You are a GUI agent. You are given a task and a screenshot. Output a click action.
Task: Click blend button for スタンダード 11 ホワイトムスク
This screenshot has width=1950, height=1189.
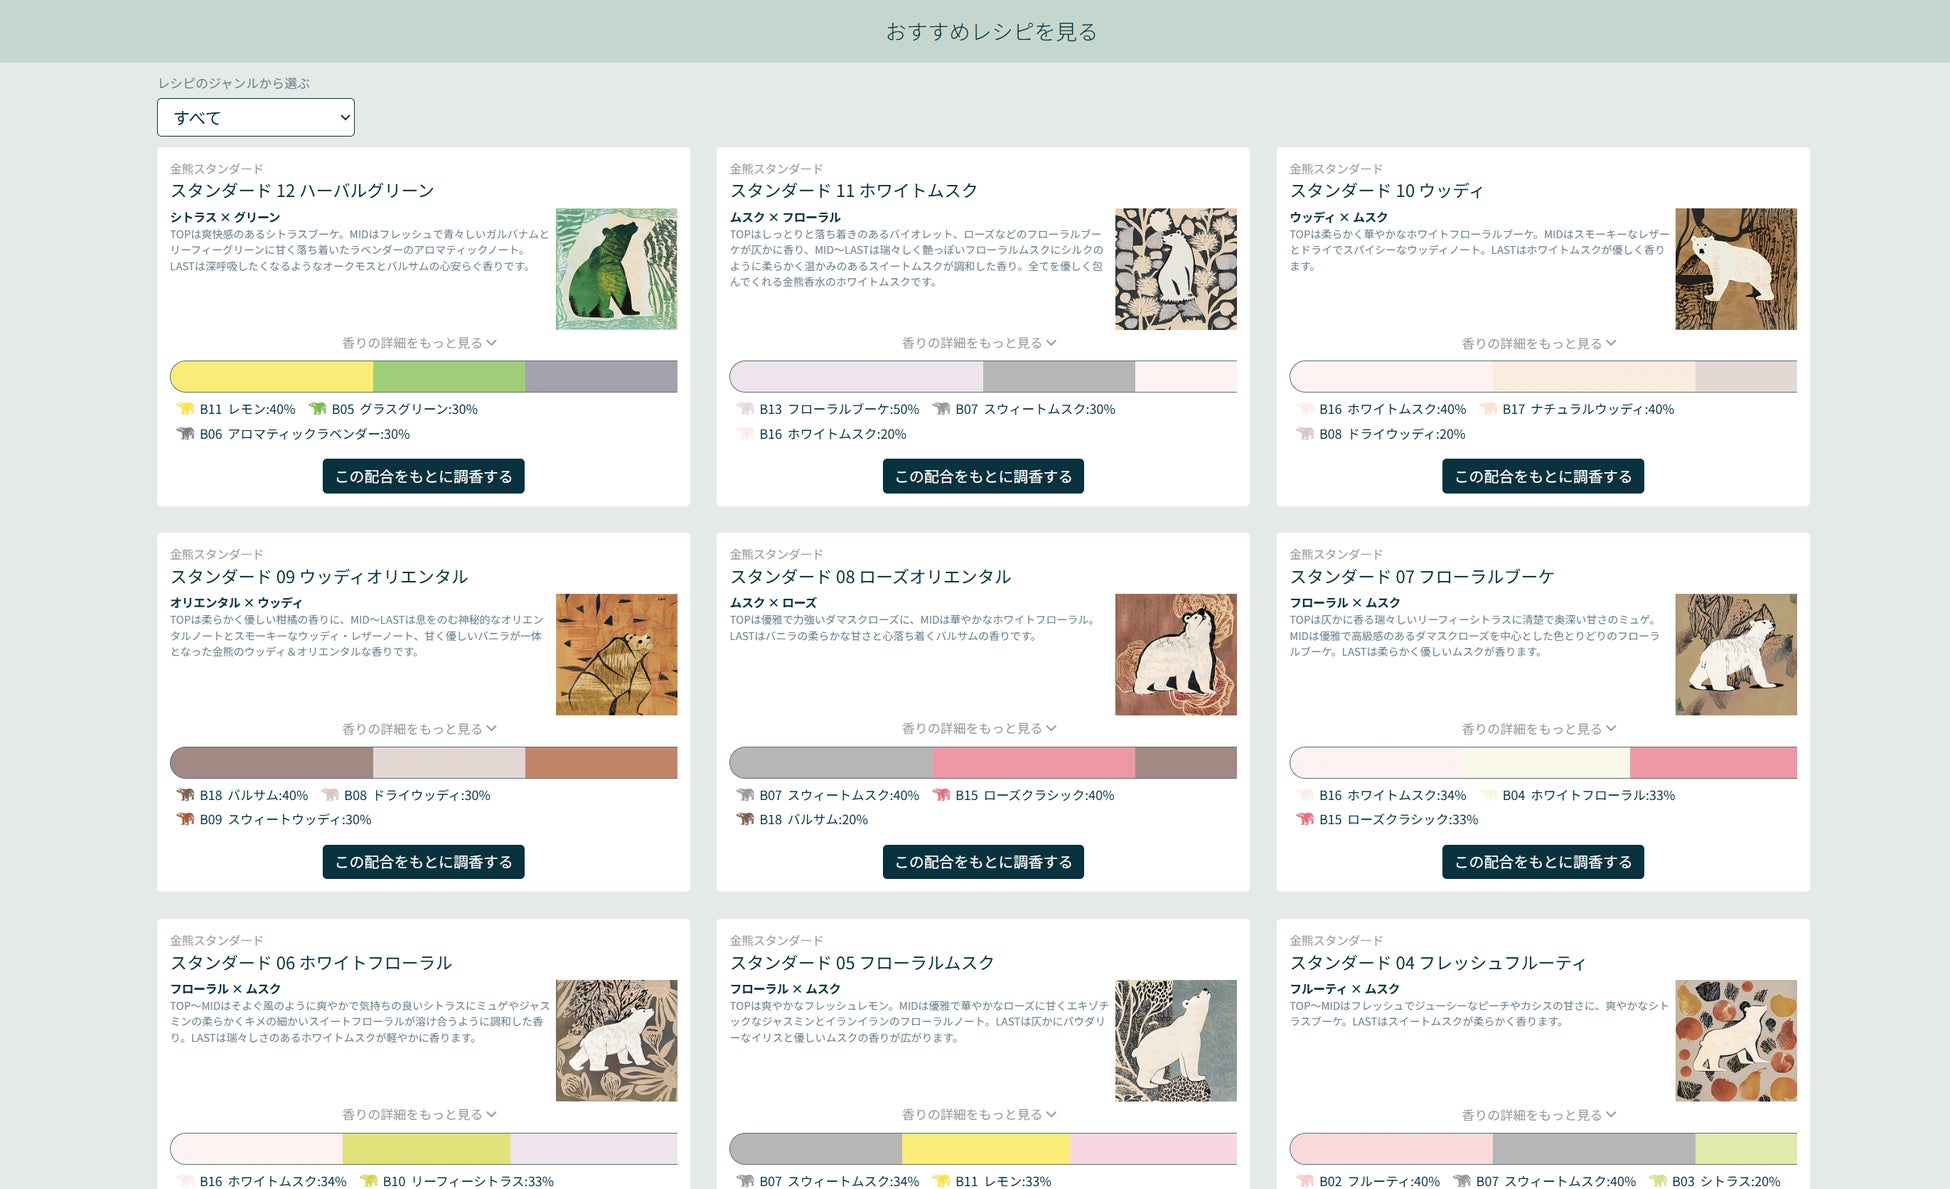tap(983, 476)
